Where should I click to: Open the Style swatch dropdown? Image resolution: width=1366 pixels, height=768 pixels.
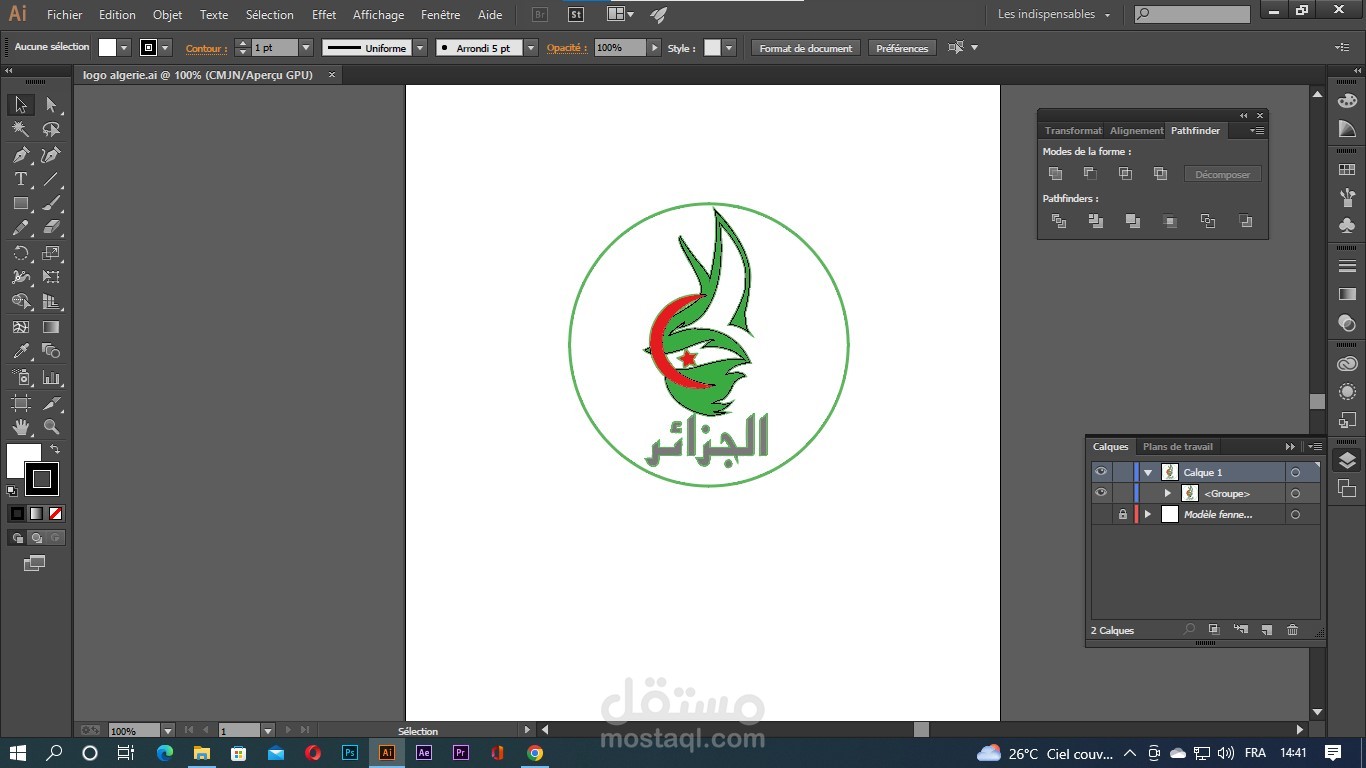[729, 48]
